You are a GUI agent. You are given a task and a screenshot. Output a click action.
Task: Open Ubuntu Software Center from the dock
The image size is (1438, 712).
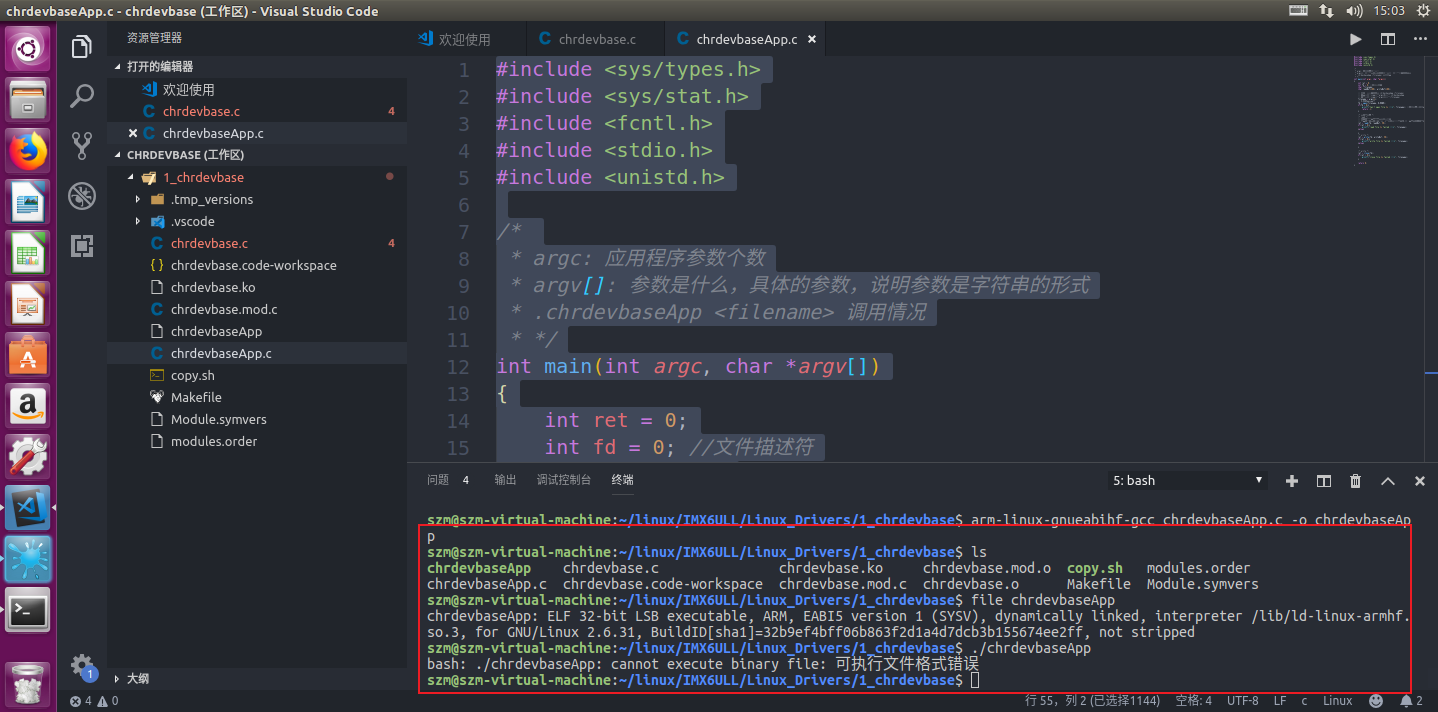pyautogui.click(x=28, y=355)
